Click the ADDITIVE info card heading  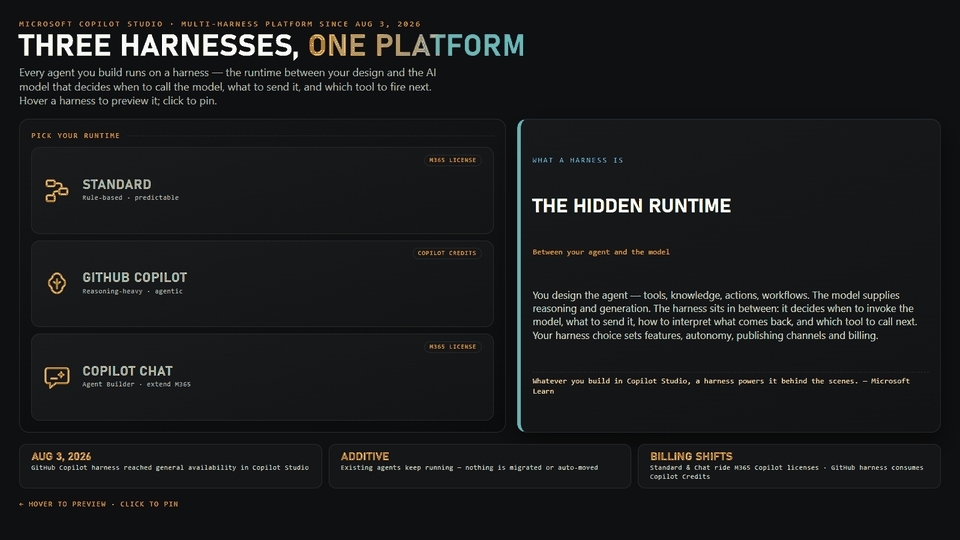click(x=365, y=456)
